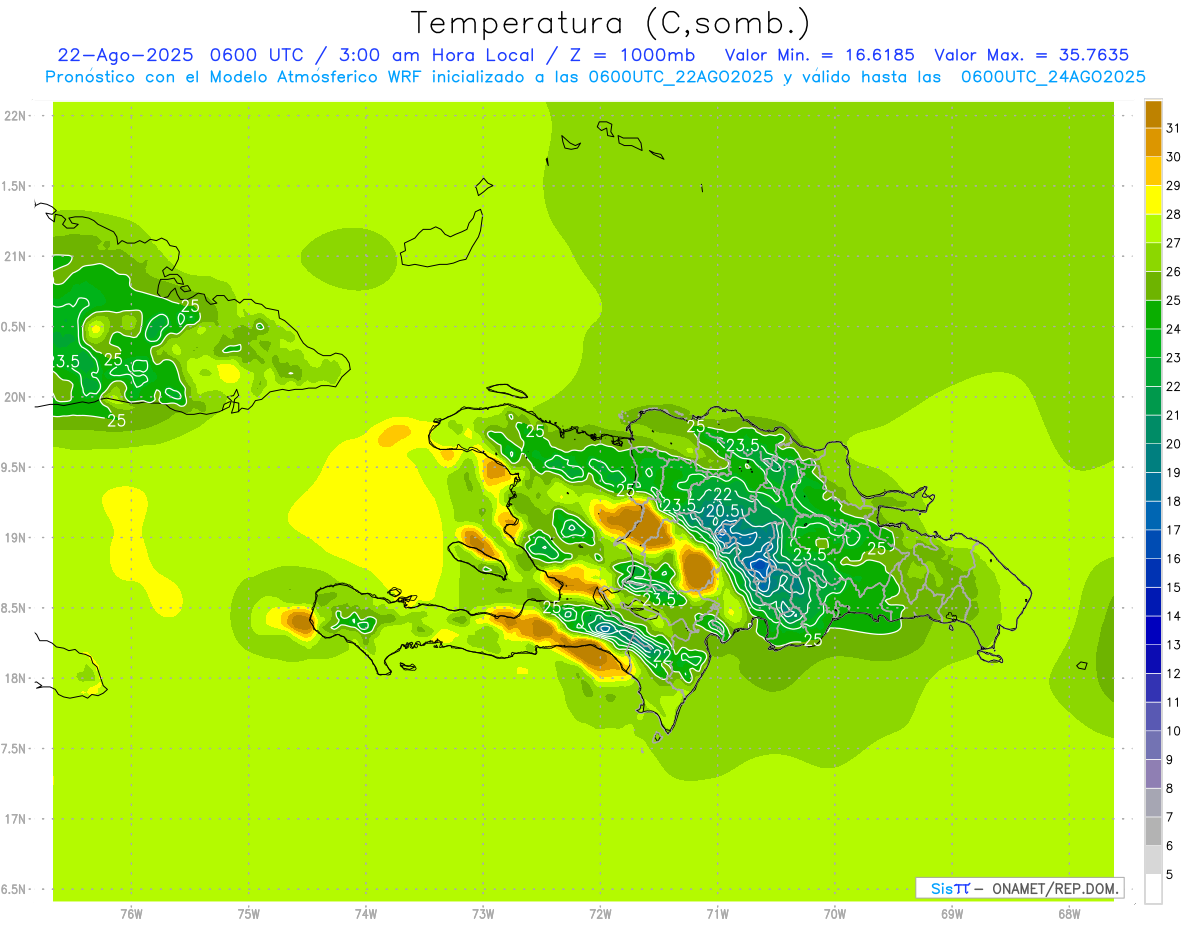The image size is (1200, 927).
Task: Click the purple swatch between 8 and 9
Action: (1153, 774)
